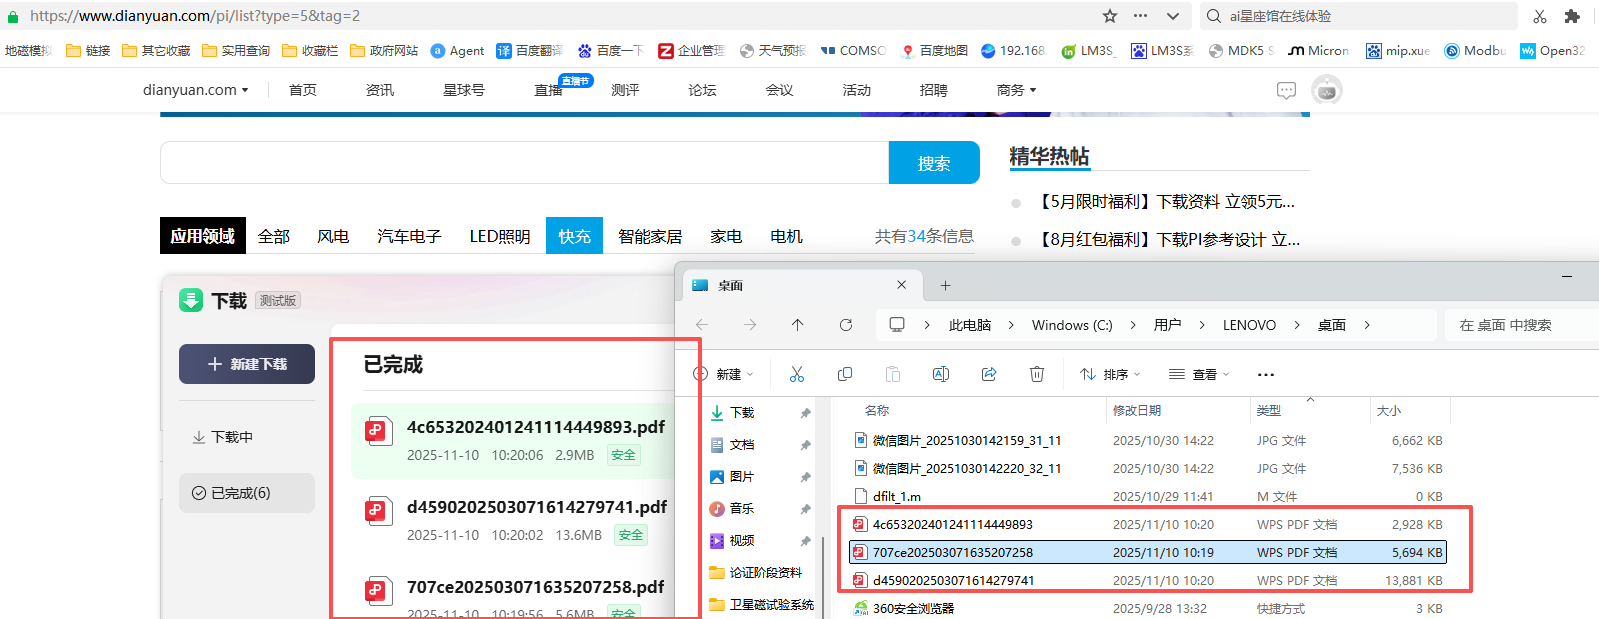Open the Micron bookmark
Screen dimensions: 1599x619
pos(1319,50)
